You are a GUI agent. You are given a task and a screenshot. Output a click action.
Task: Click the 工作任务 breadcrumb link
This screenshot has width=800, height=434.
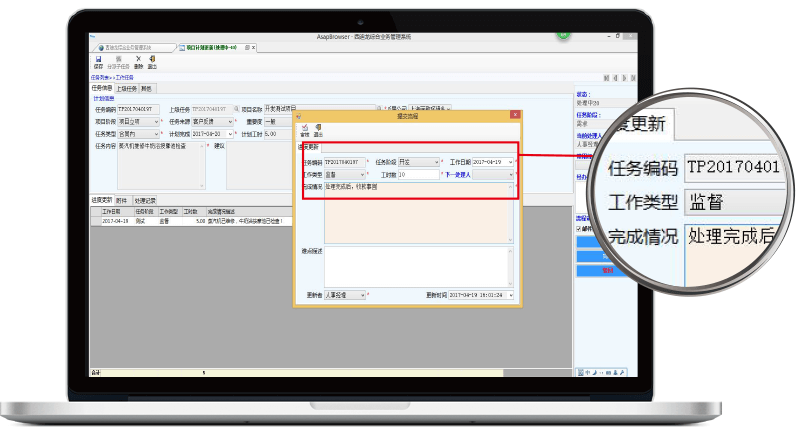[124, 76]
